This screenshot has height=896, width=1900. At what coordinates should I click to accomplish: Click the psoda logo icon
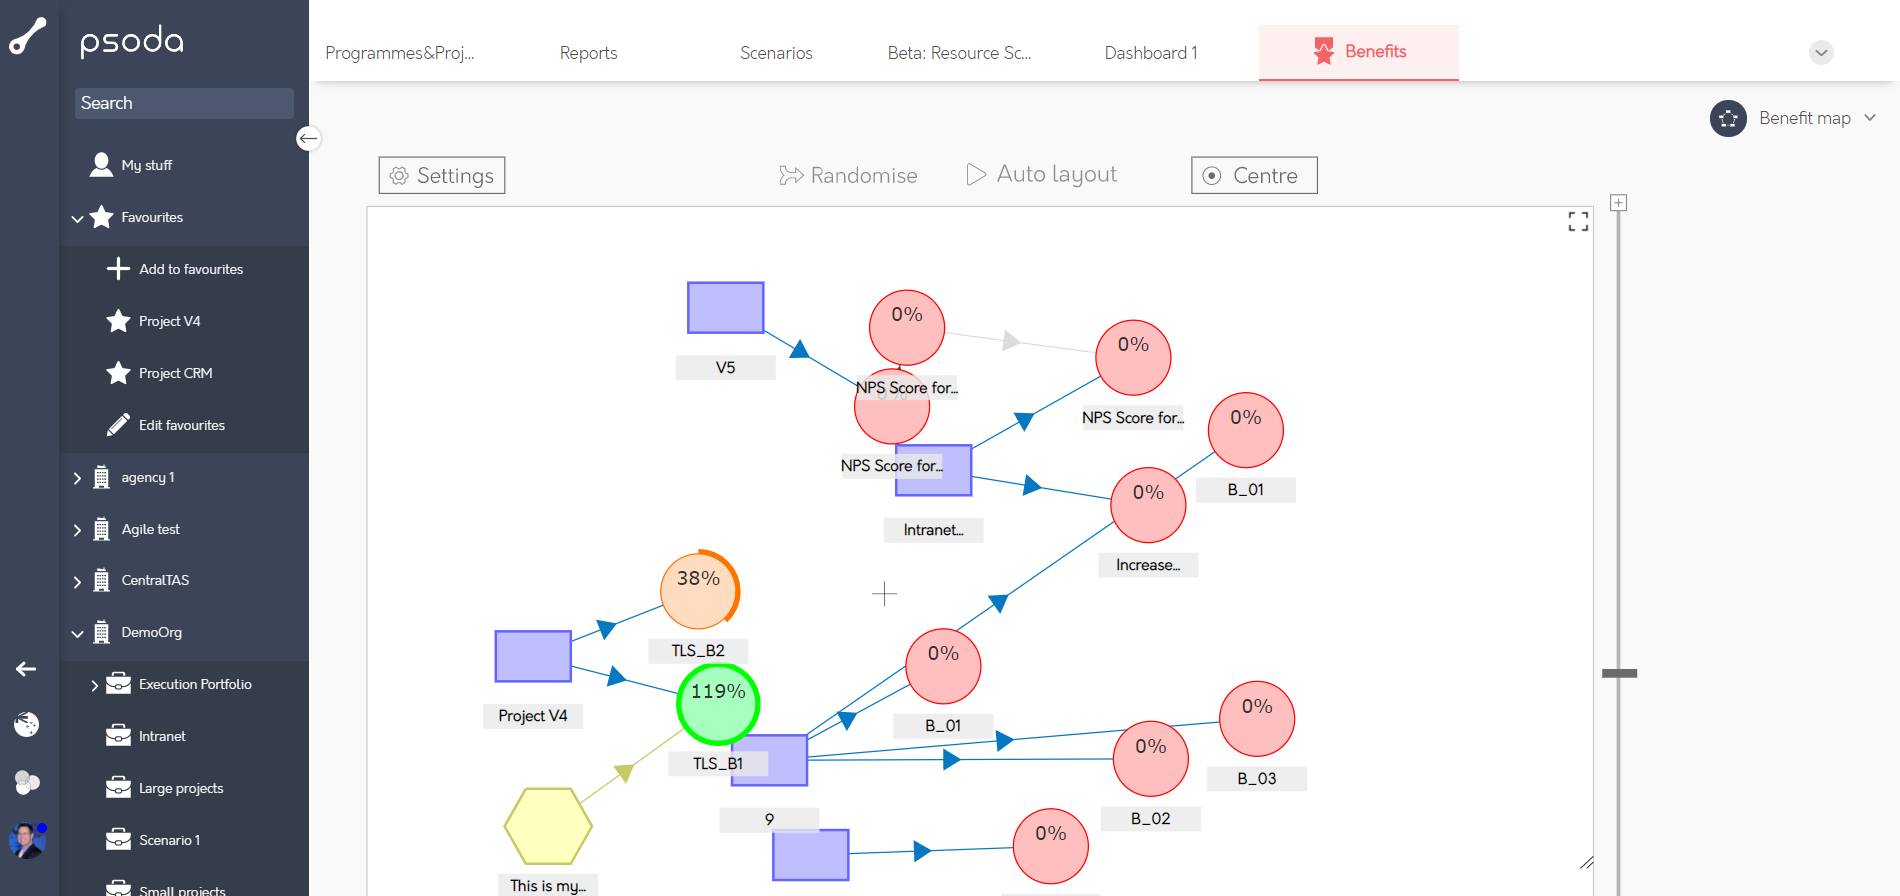[28, 36]
